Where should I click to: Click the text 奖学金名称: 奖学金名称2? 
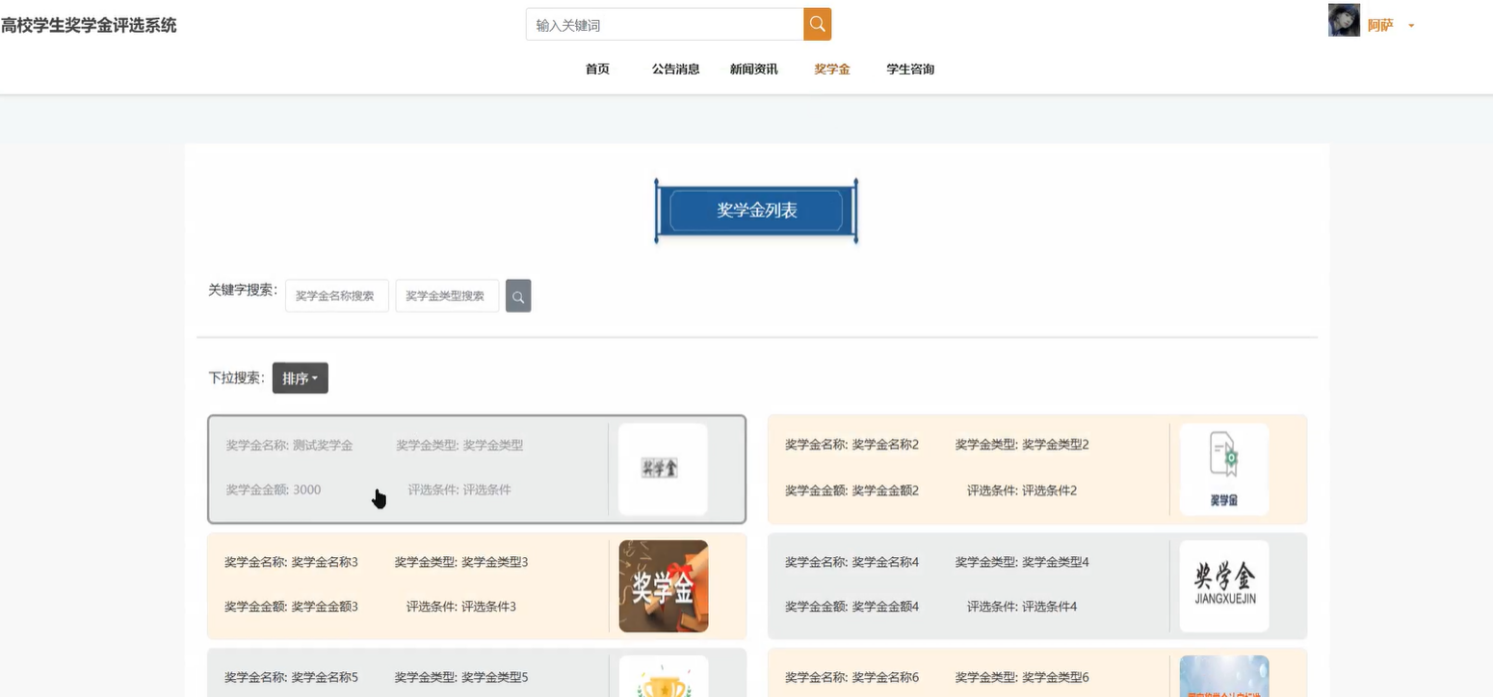click(852, 445)
